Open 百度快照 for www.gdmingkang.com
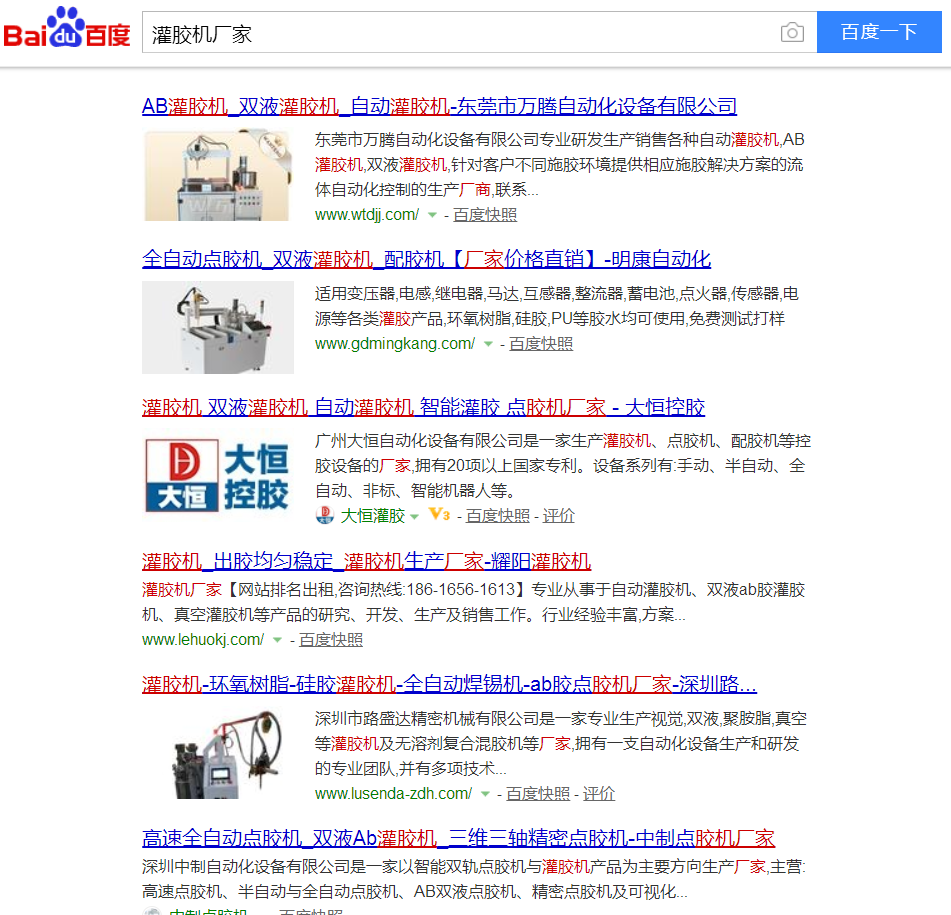The image size is (951, 915). (x=541, y=344)
